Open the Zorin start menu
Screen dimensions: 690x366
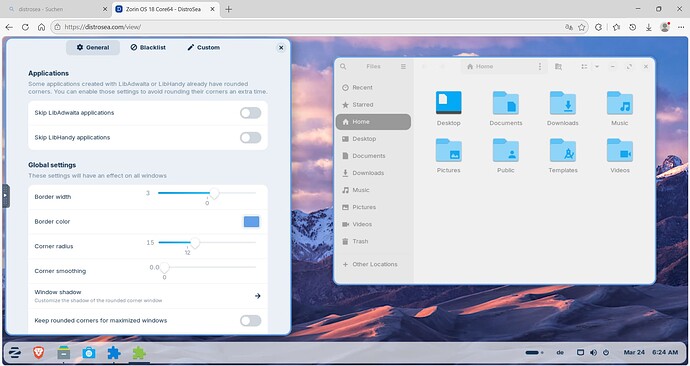pos(15,352)
